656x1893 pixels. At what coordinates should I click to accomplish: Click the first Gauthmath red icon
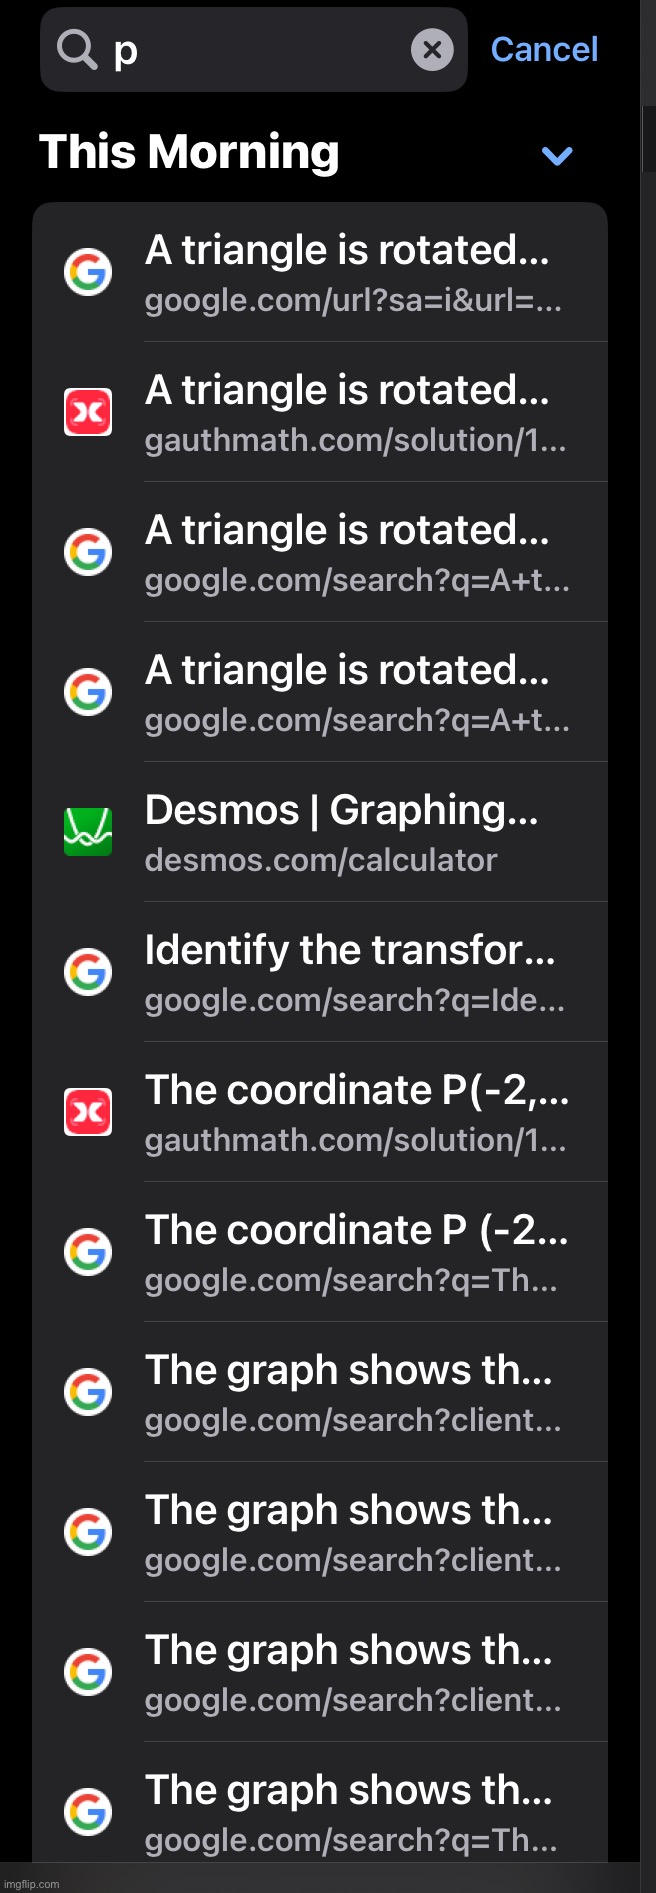click(x=88, y=412)
